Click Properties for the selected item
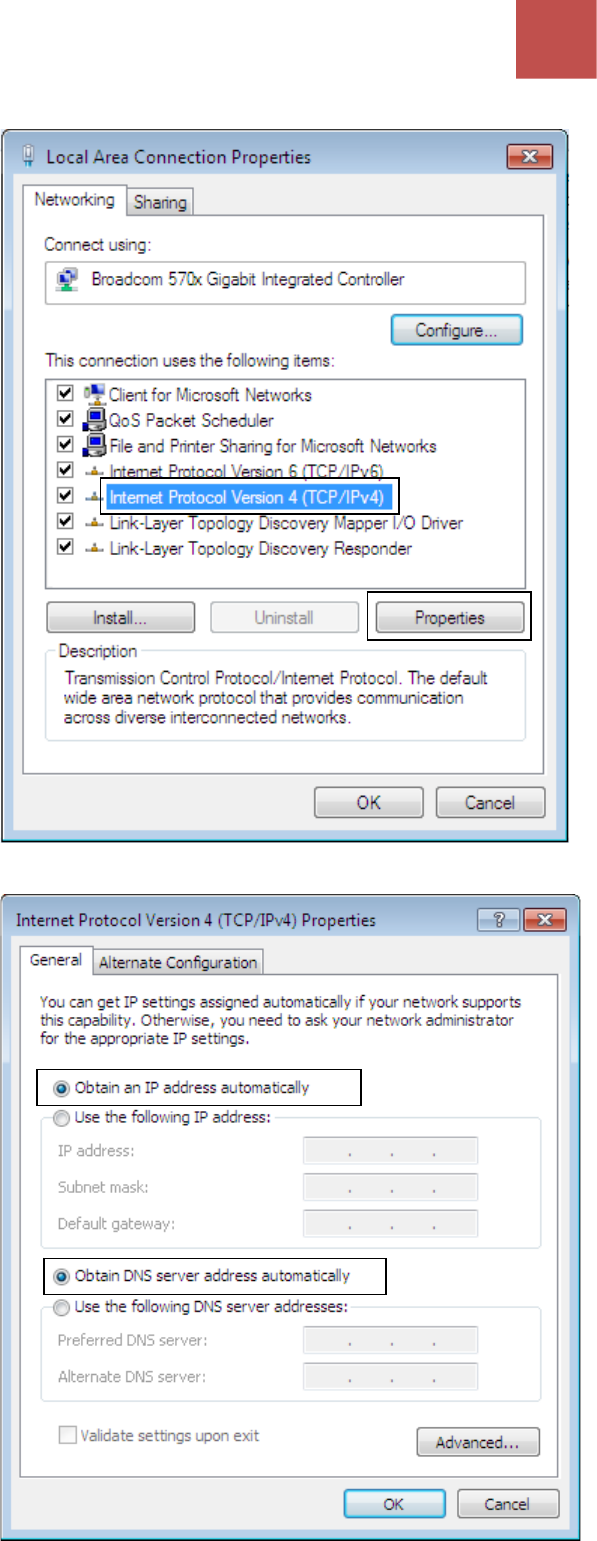Viewport: 597px width, 1541px height. click(x=449, y=618)
